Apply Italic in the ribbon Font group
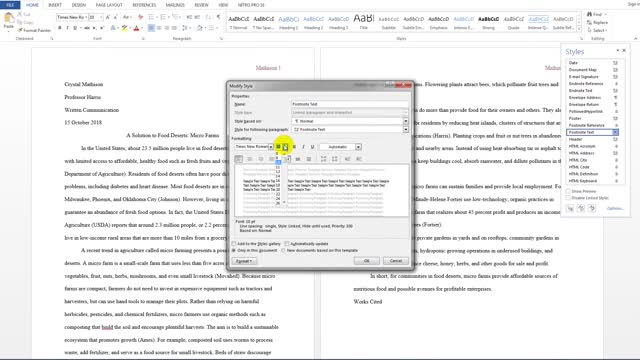Viewport: 640px width, 360px height. point(67,28)
